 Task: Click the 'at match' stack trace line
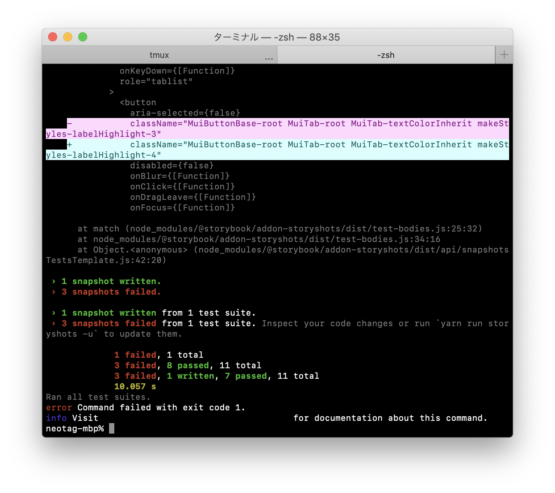click(280, 229)
